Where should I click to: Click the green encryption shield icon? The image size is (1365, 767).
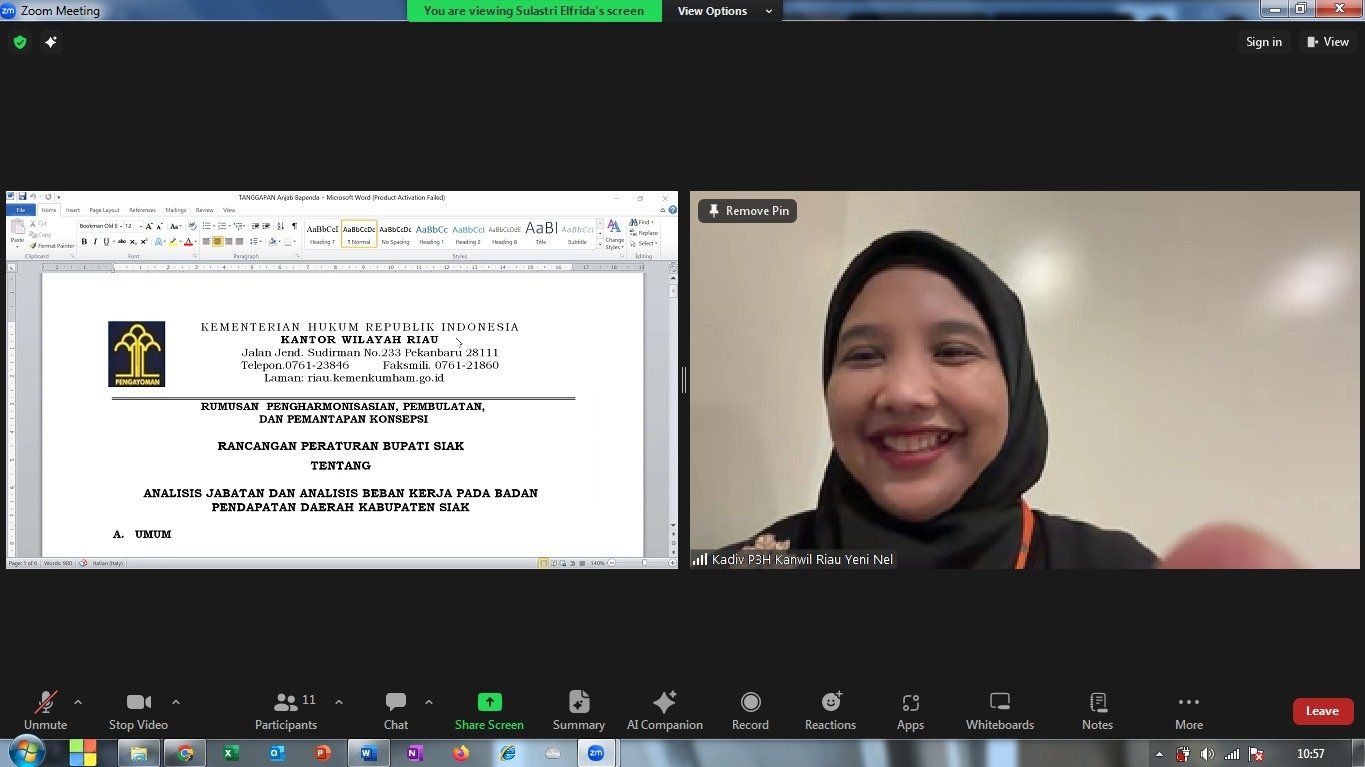tap(19, 42)
